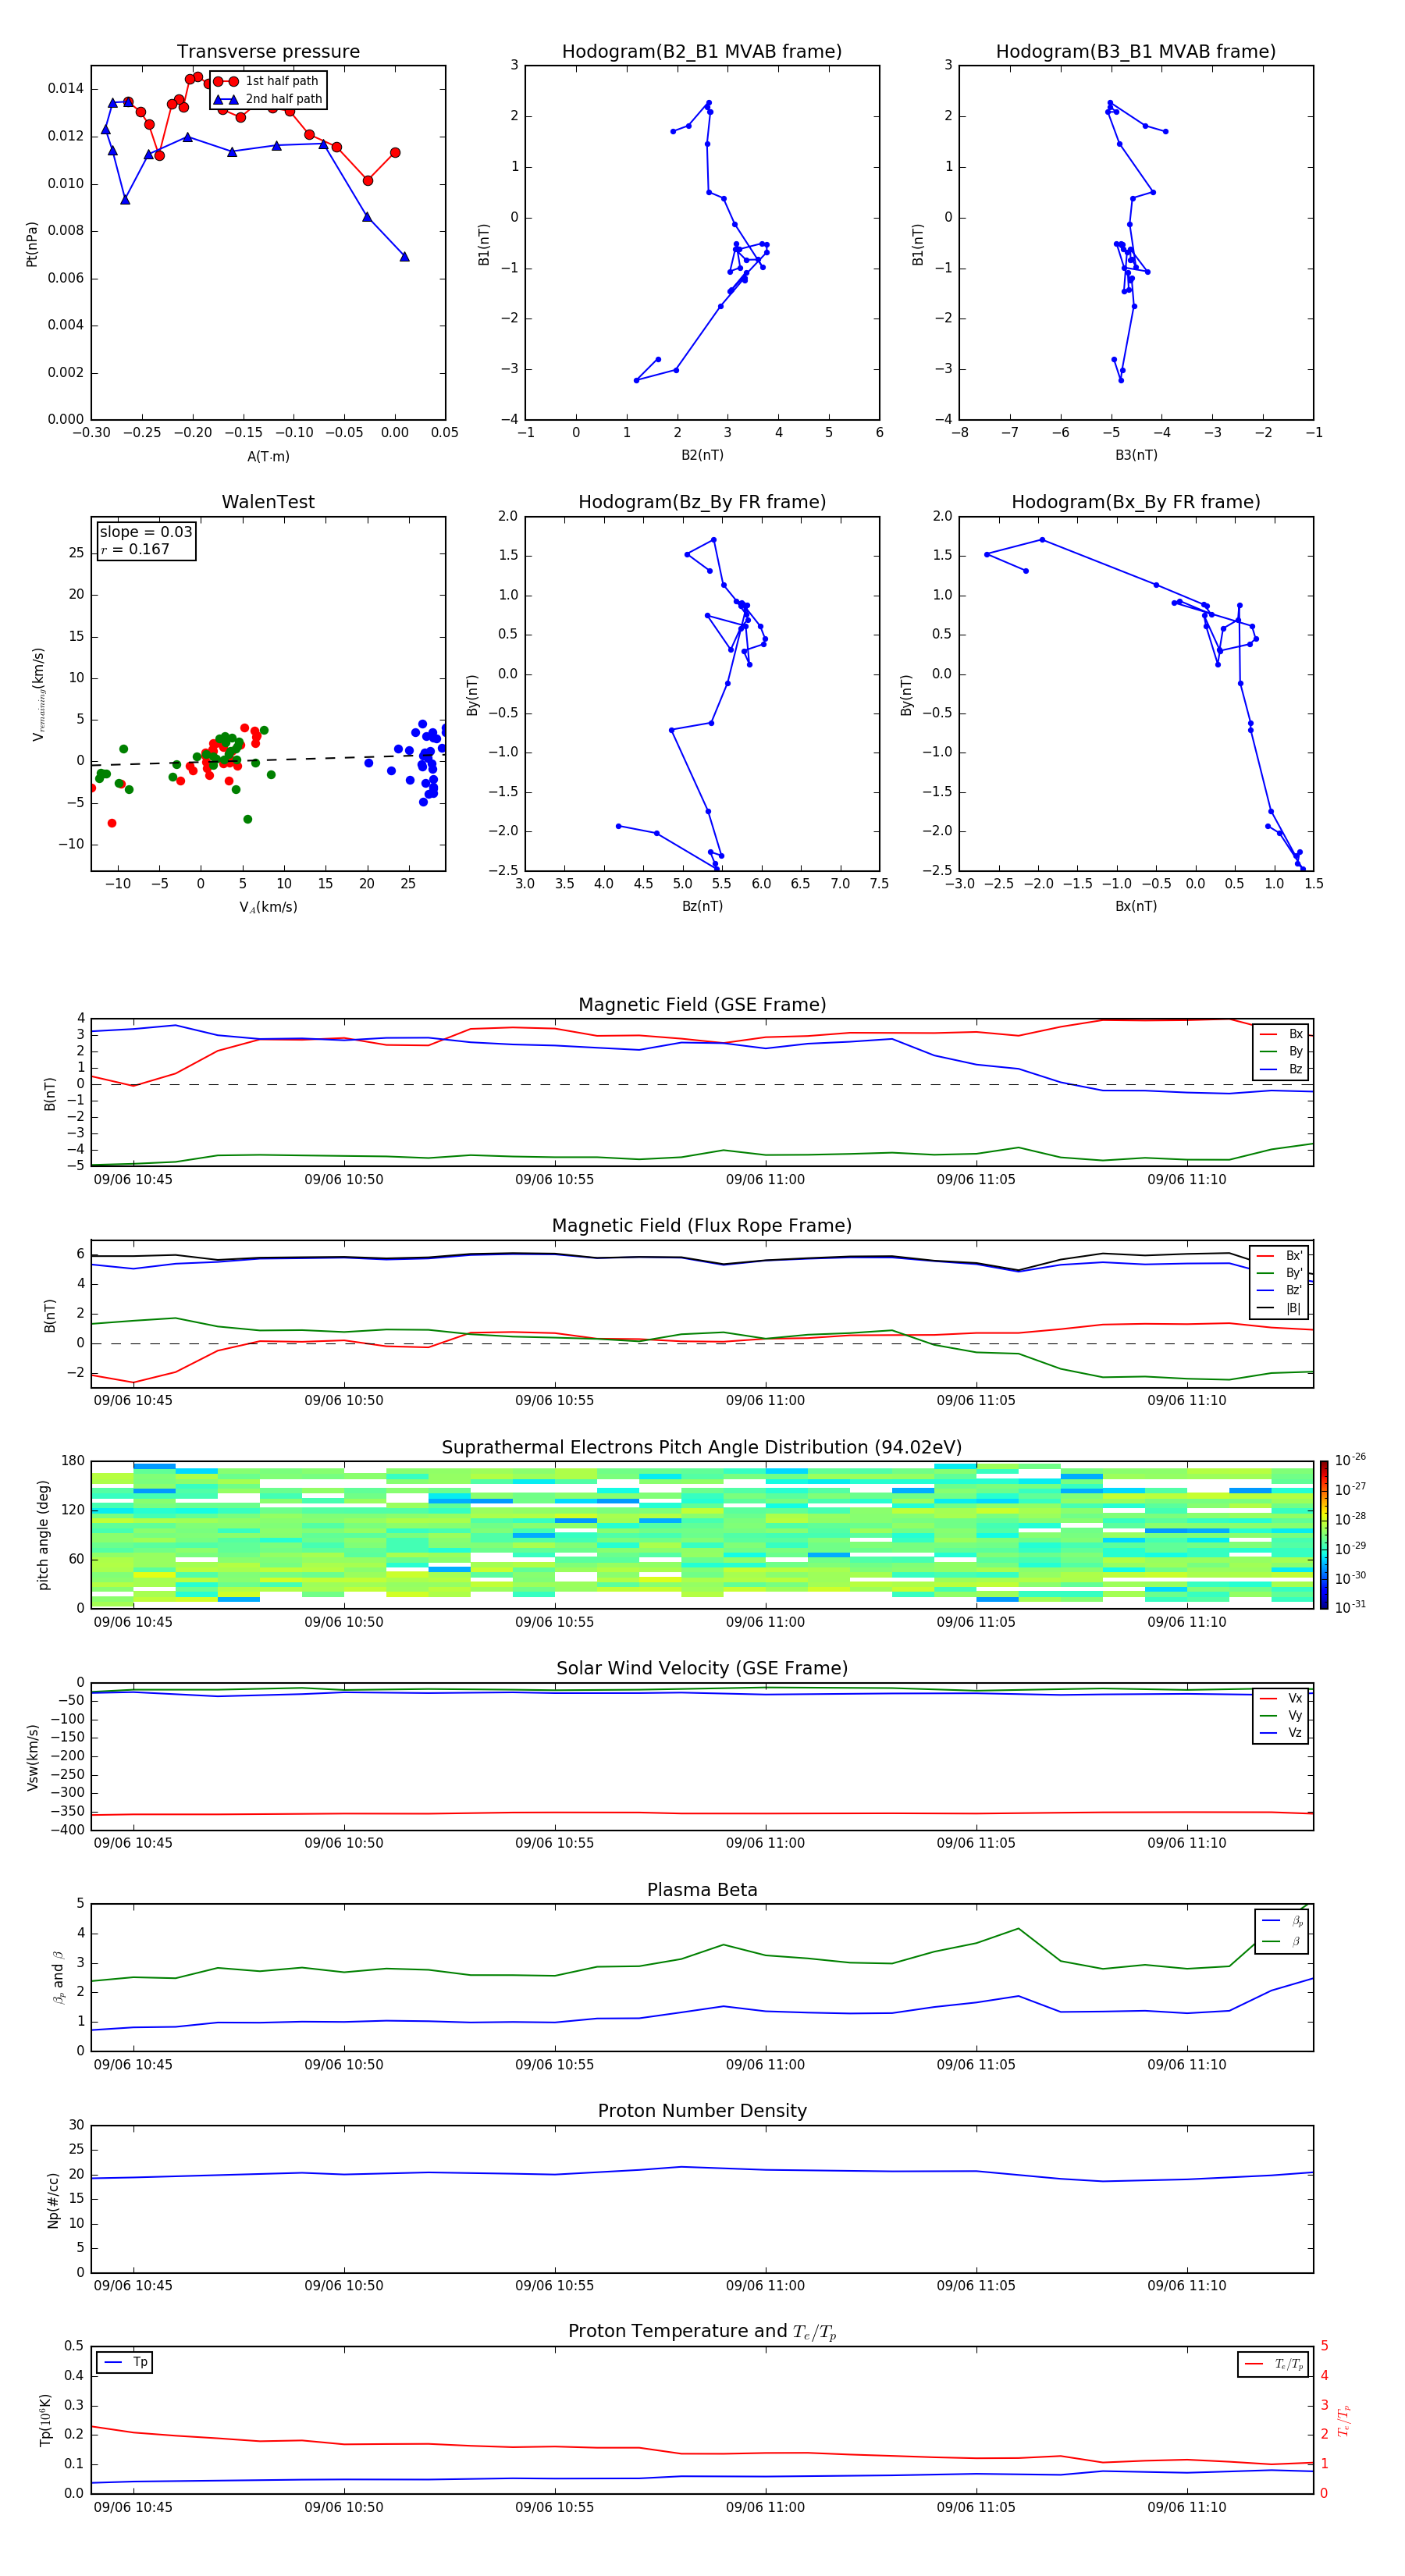Click "09/06 11:10" tick under GSE magnetic field plot

[x=1187, y=1179]
